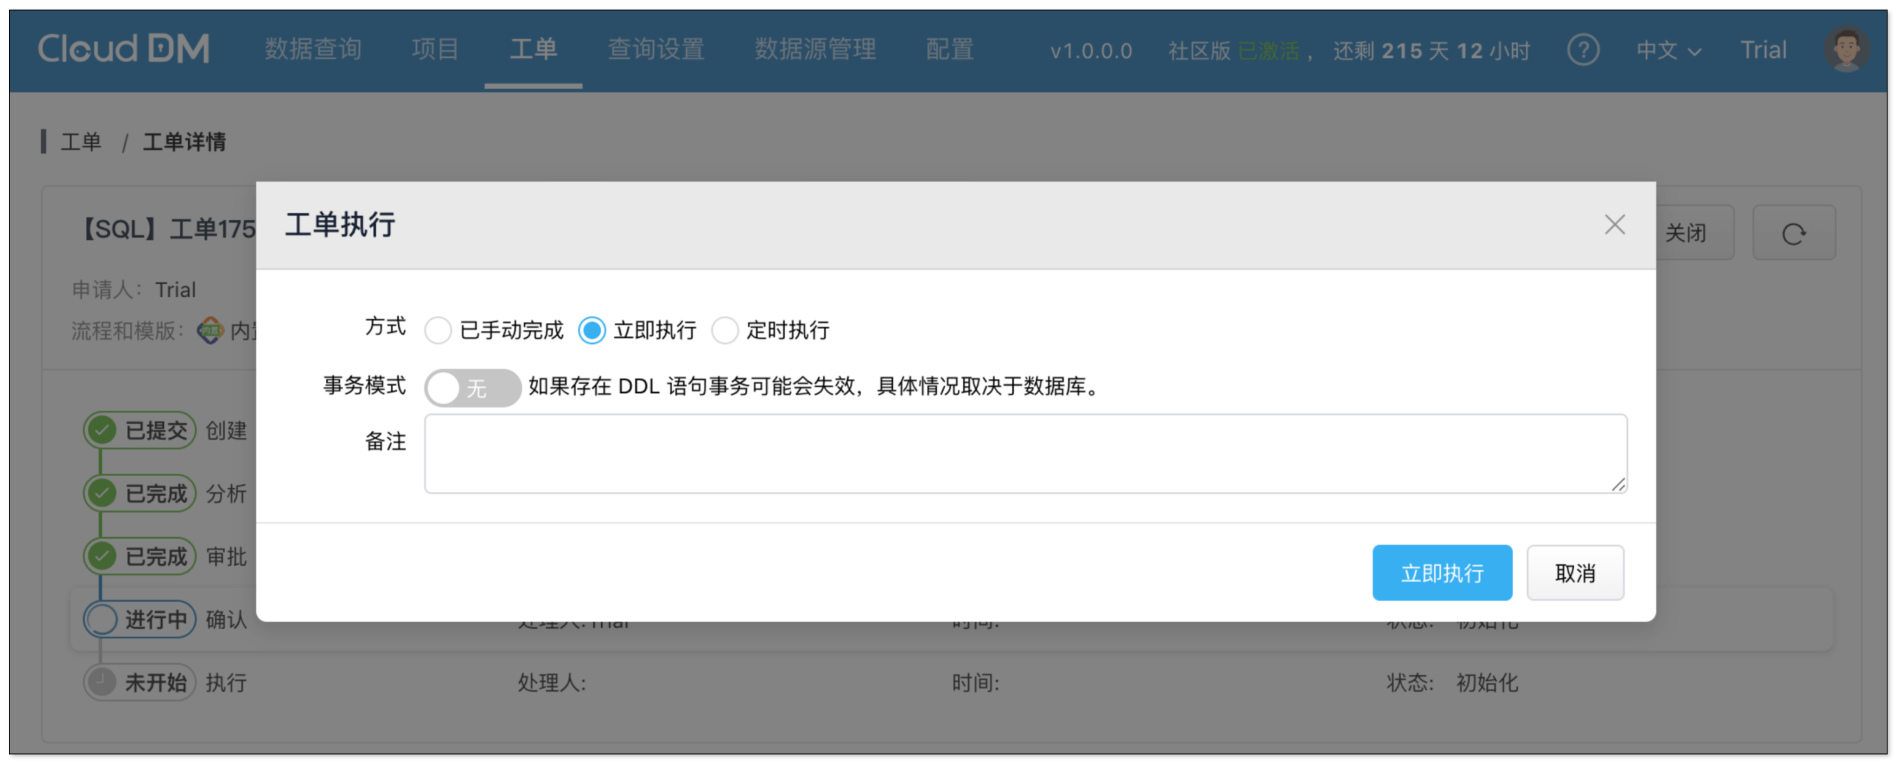Go to the 数据源管理 tab

coord(815,49)
